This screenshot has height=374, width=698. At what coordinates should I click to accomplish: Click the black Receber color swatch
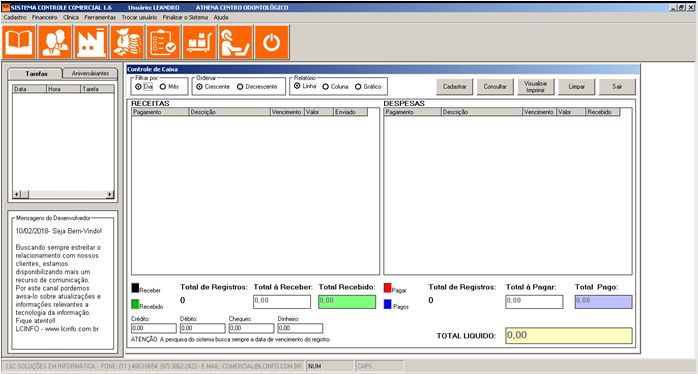[135, 288]
